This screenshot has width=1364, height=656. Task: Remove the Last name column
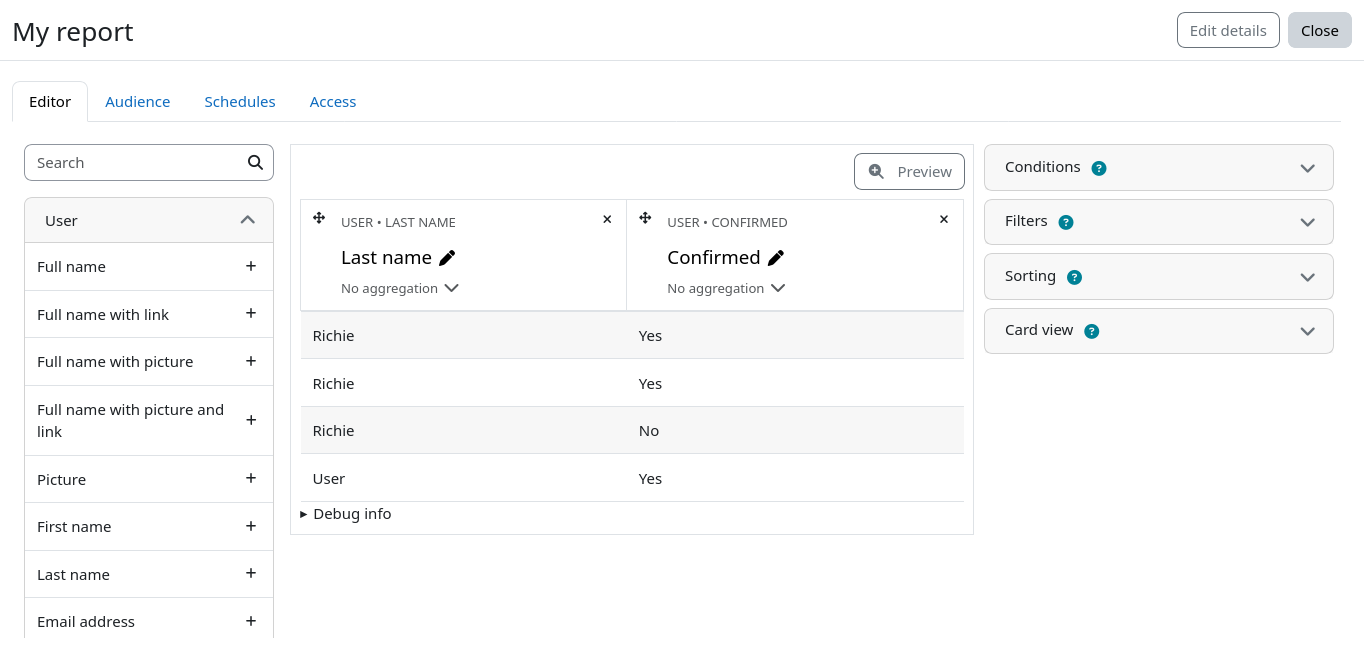pyautogui.click(x=607, y=219)
